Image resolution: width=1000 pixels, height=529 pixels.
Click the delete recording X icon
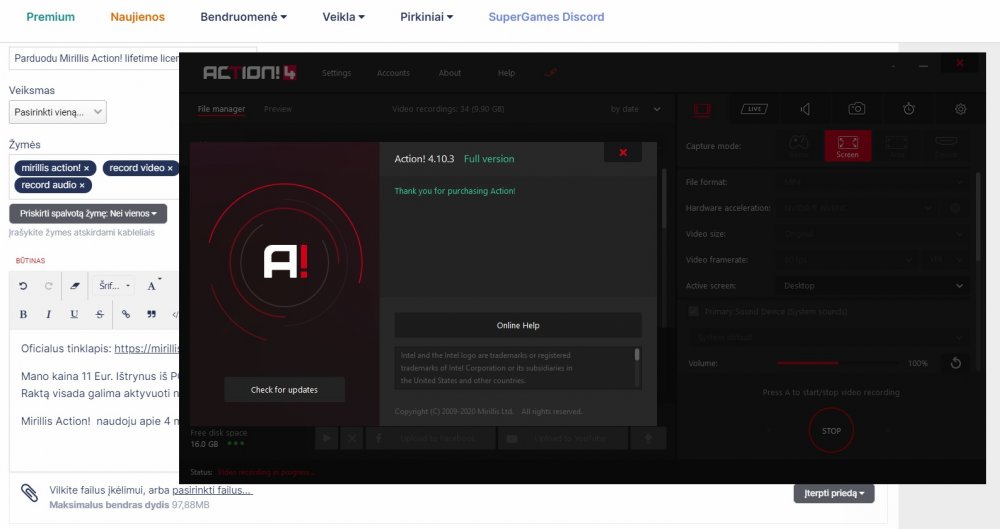click(x=351, y=438)
